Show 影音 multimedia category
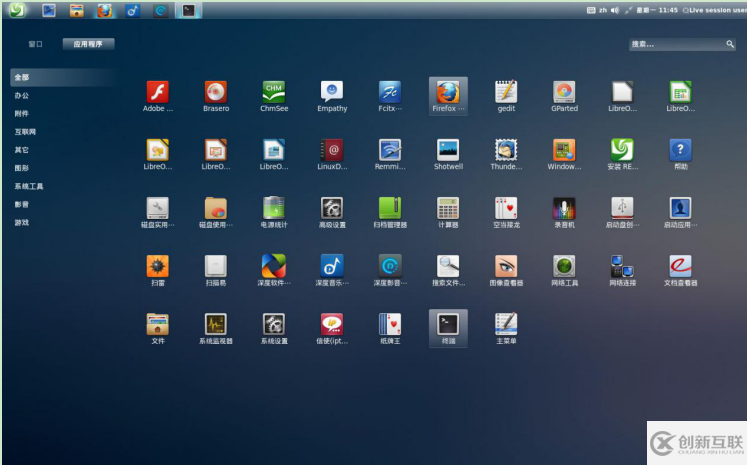Viewport: 747px width, 465px height. coord(22,204)
